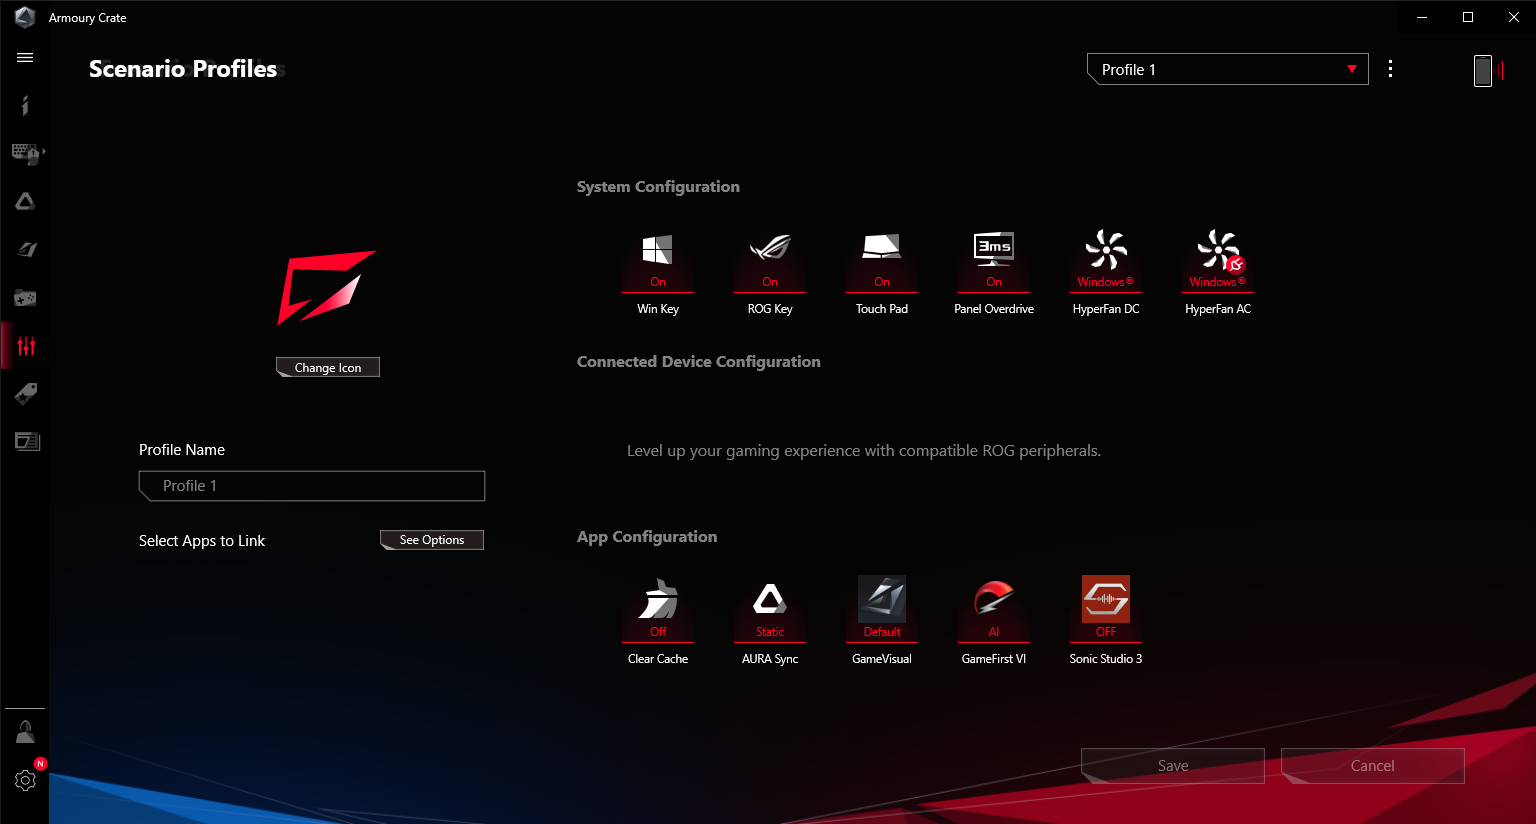
Task: Open the hamburger menu in sidebar
Action: (25, 58)
